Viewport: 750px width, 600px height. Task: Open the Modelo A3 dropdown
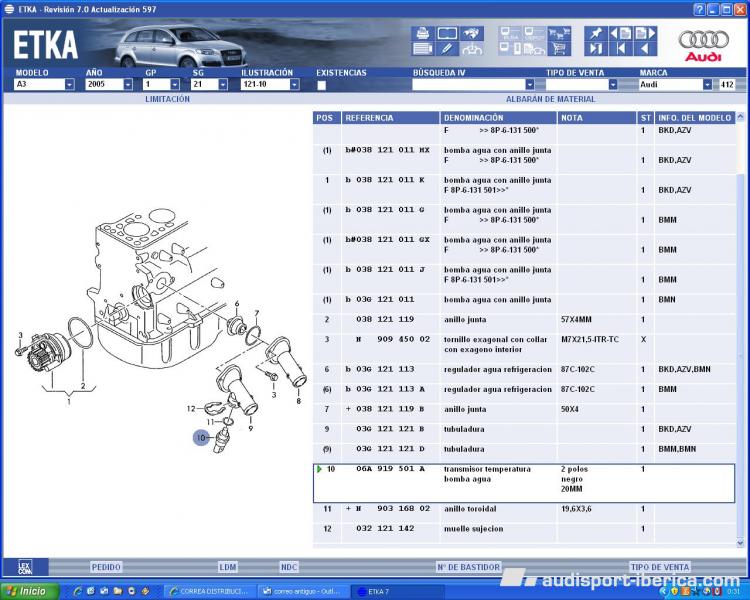70,85
